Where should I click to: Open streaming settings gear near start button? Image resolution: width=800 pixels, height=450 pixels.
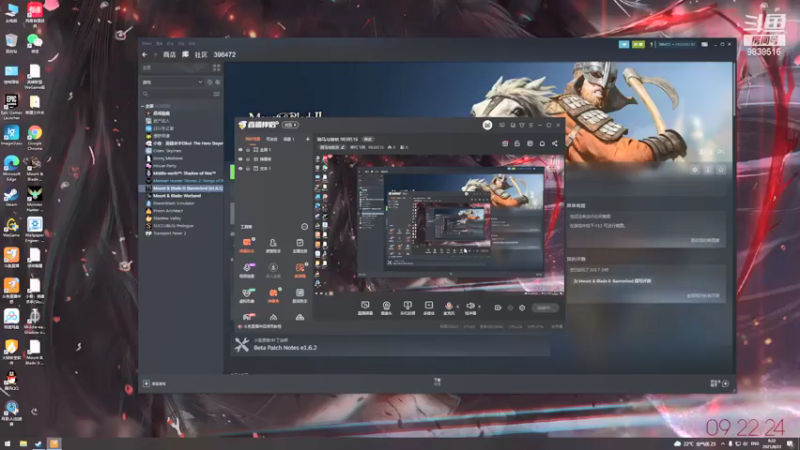pyautogui.click(x=522, y=308)
